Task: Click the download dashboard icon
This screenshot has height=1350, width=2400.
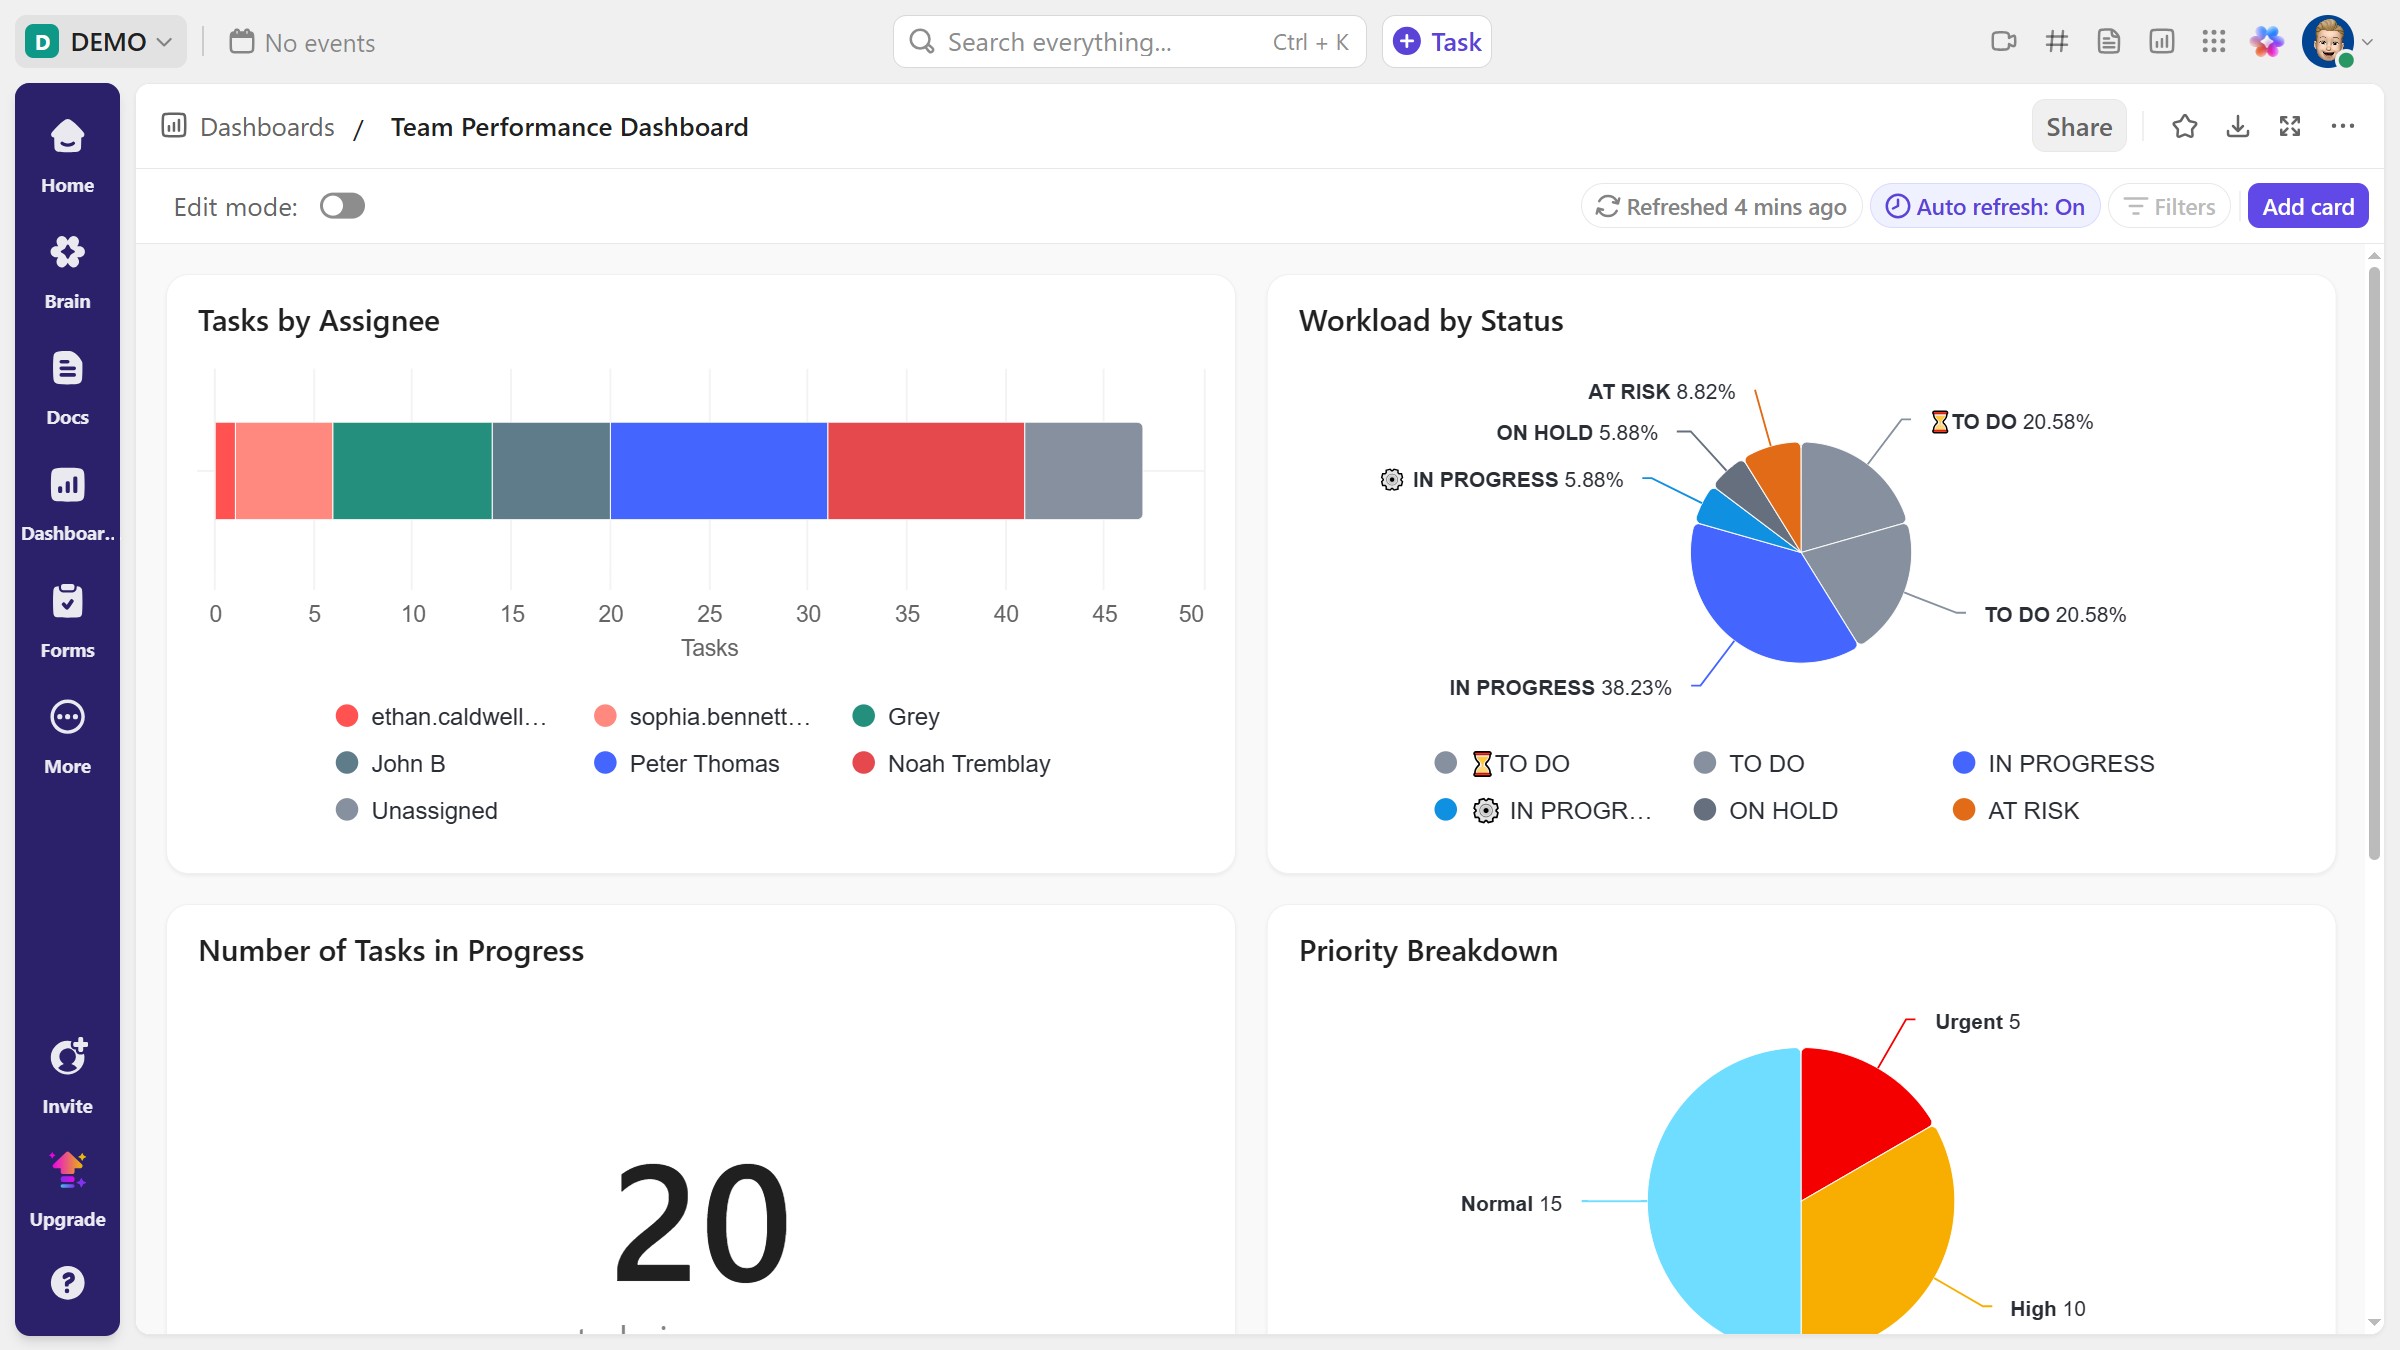Action: tap(2238, 127)
